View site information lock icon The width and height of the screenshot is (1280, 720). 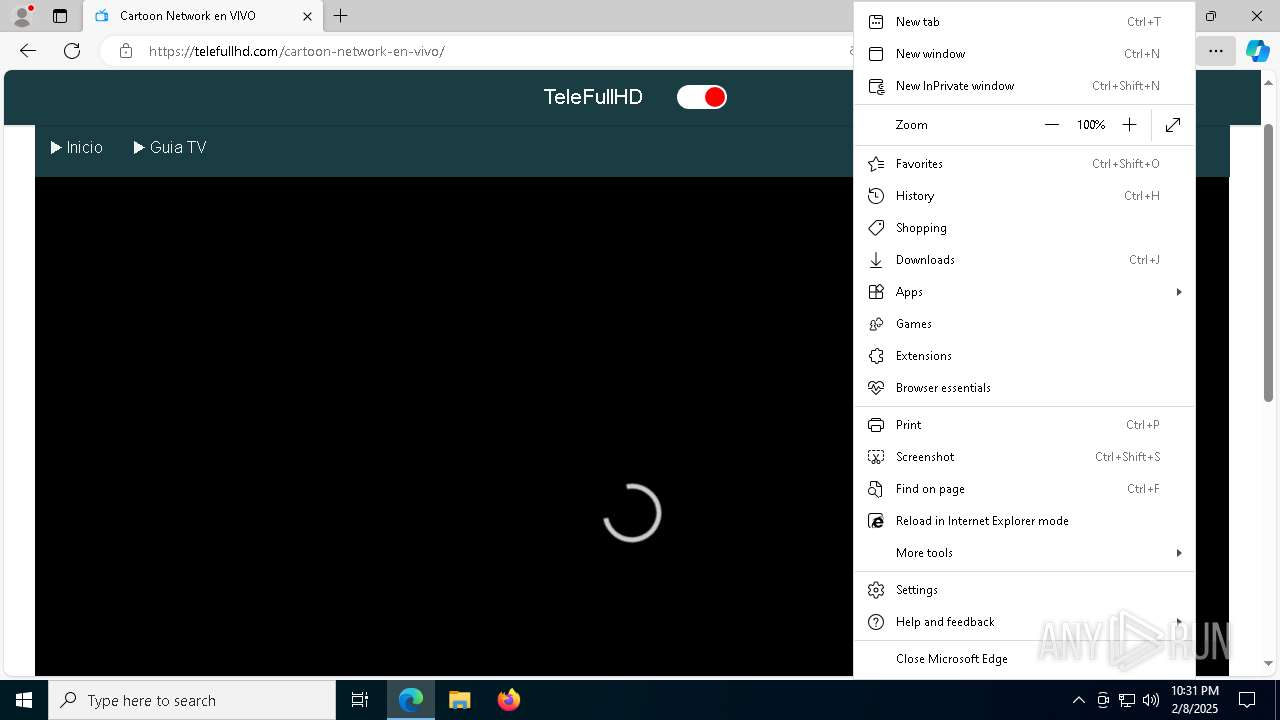pos(126,51)
